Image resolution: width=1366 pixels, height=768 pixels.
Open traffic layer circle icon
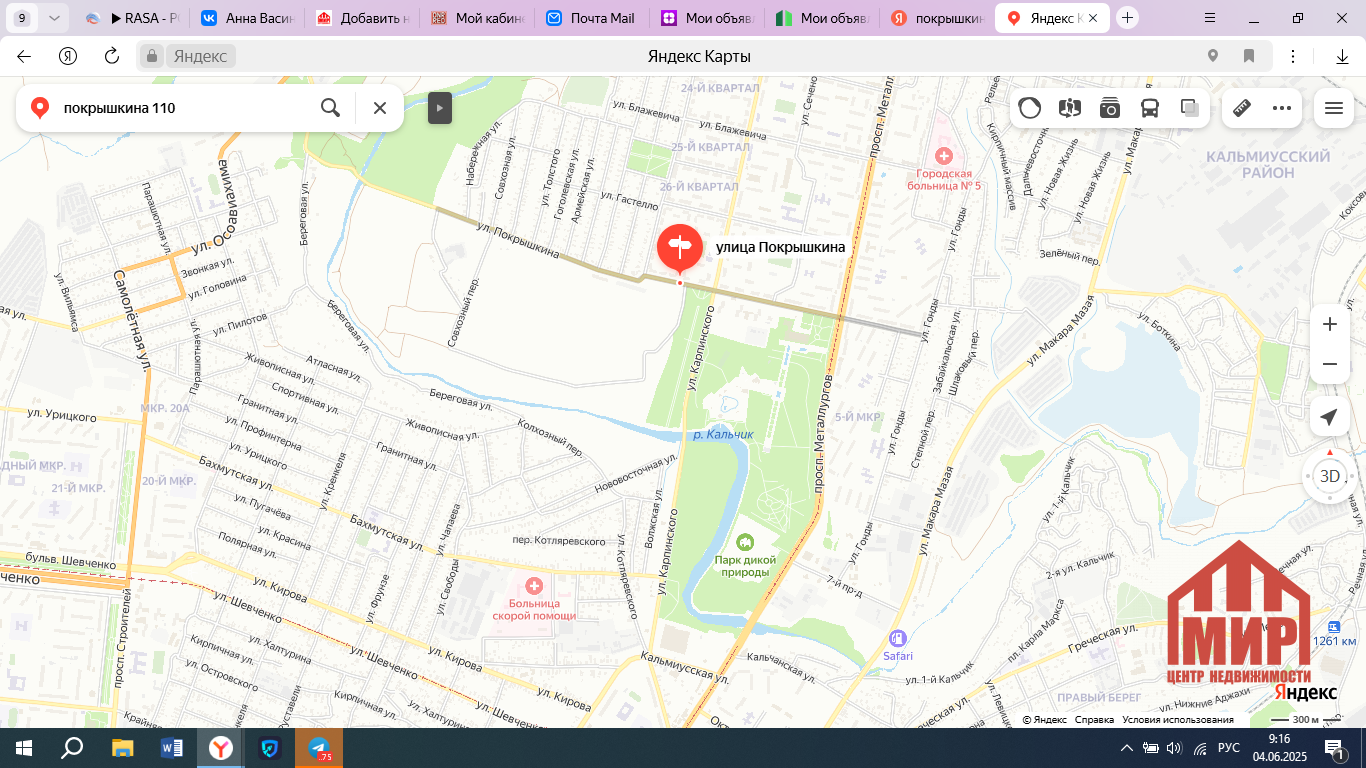[1030, 108]
